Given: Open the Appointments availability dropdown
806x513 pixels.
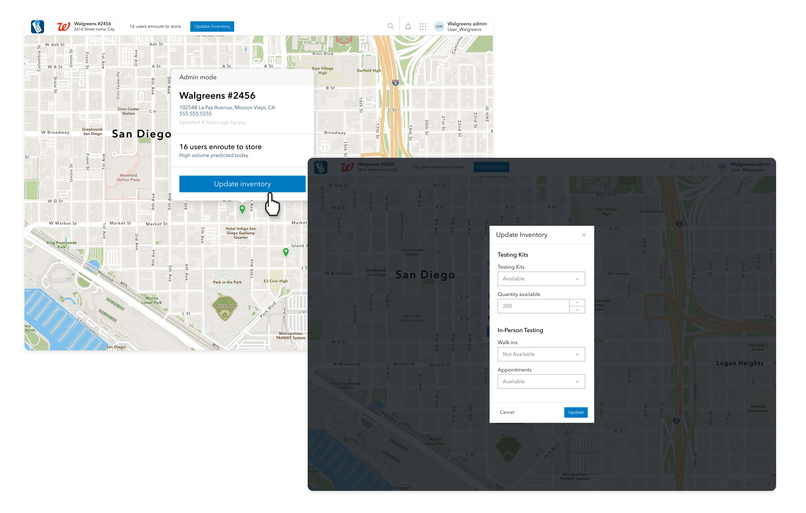Looking at the screenshot, I should coord(541,381).
